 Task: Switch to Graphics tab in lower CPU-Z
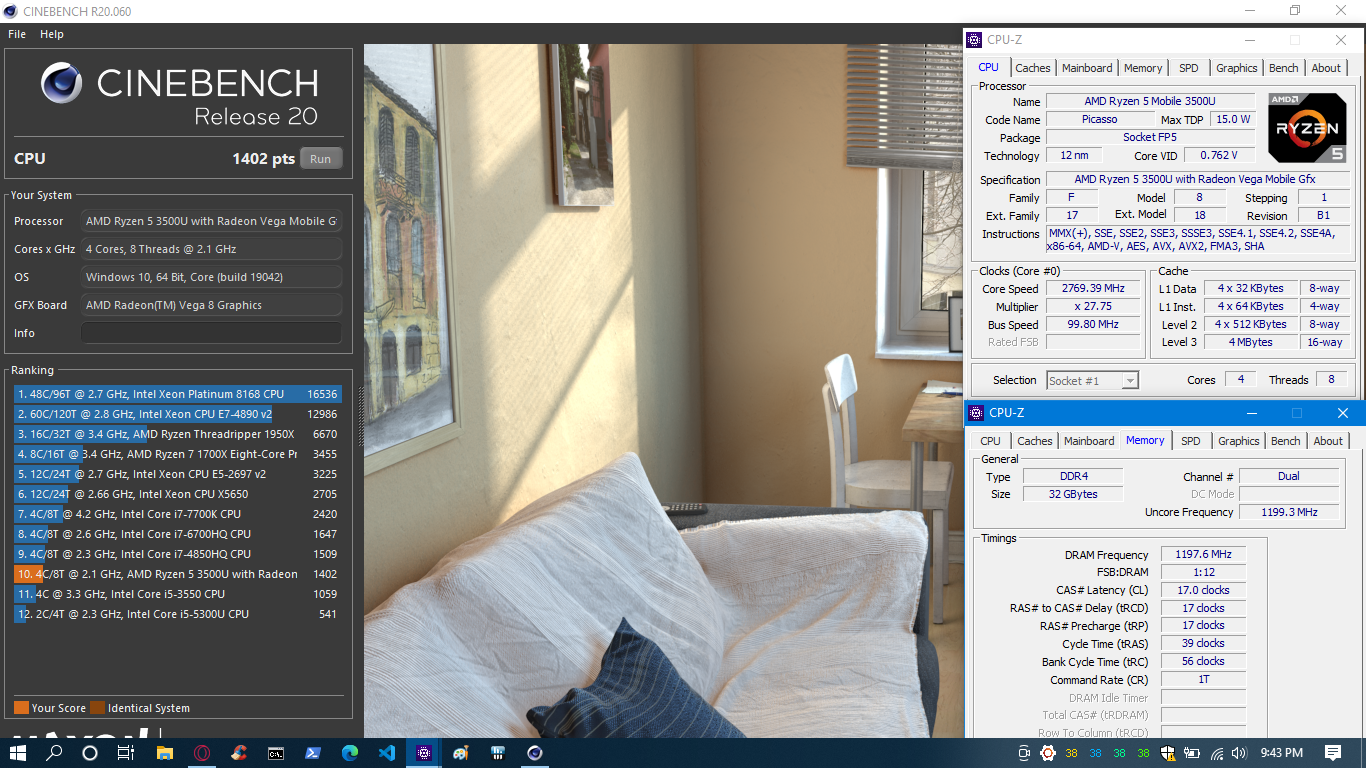point(1239,441)
